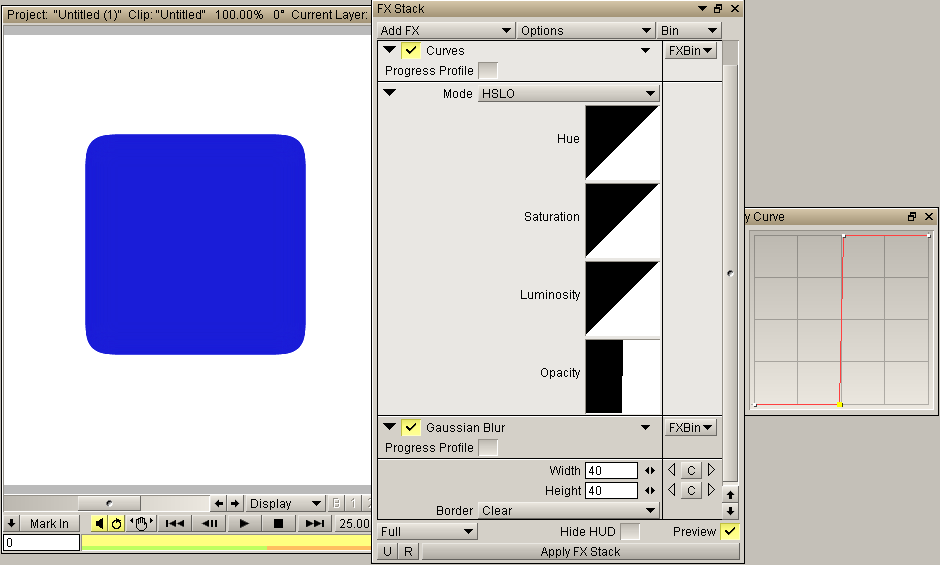Click the R button in FX Stack
The width and height of the screenshot is (940, 565).
[408, 552]
